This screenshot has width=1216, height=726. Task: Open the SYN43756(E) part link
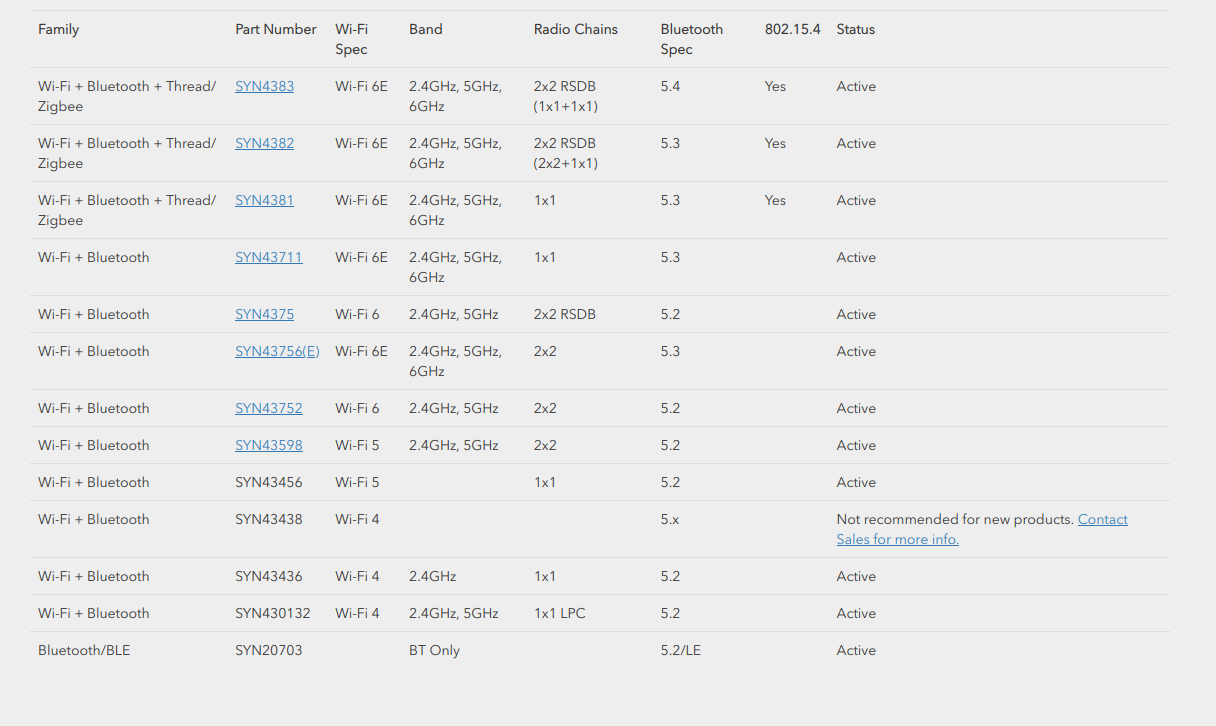pyautogui.click(x=277, y=351)
